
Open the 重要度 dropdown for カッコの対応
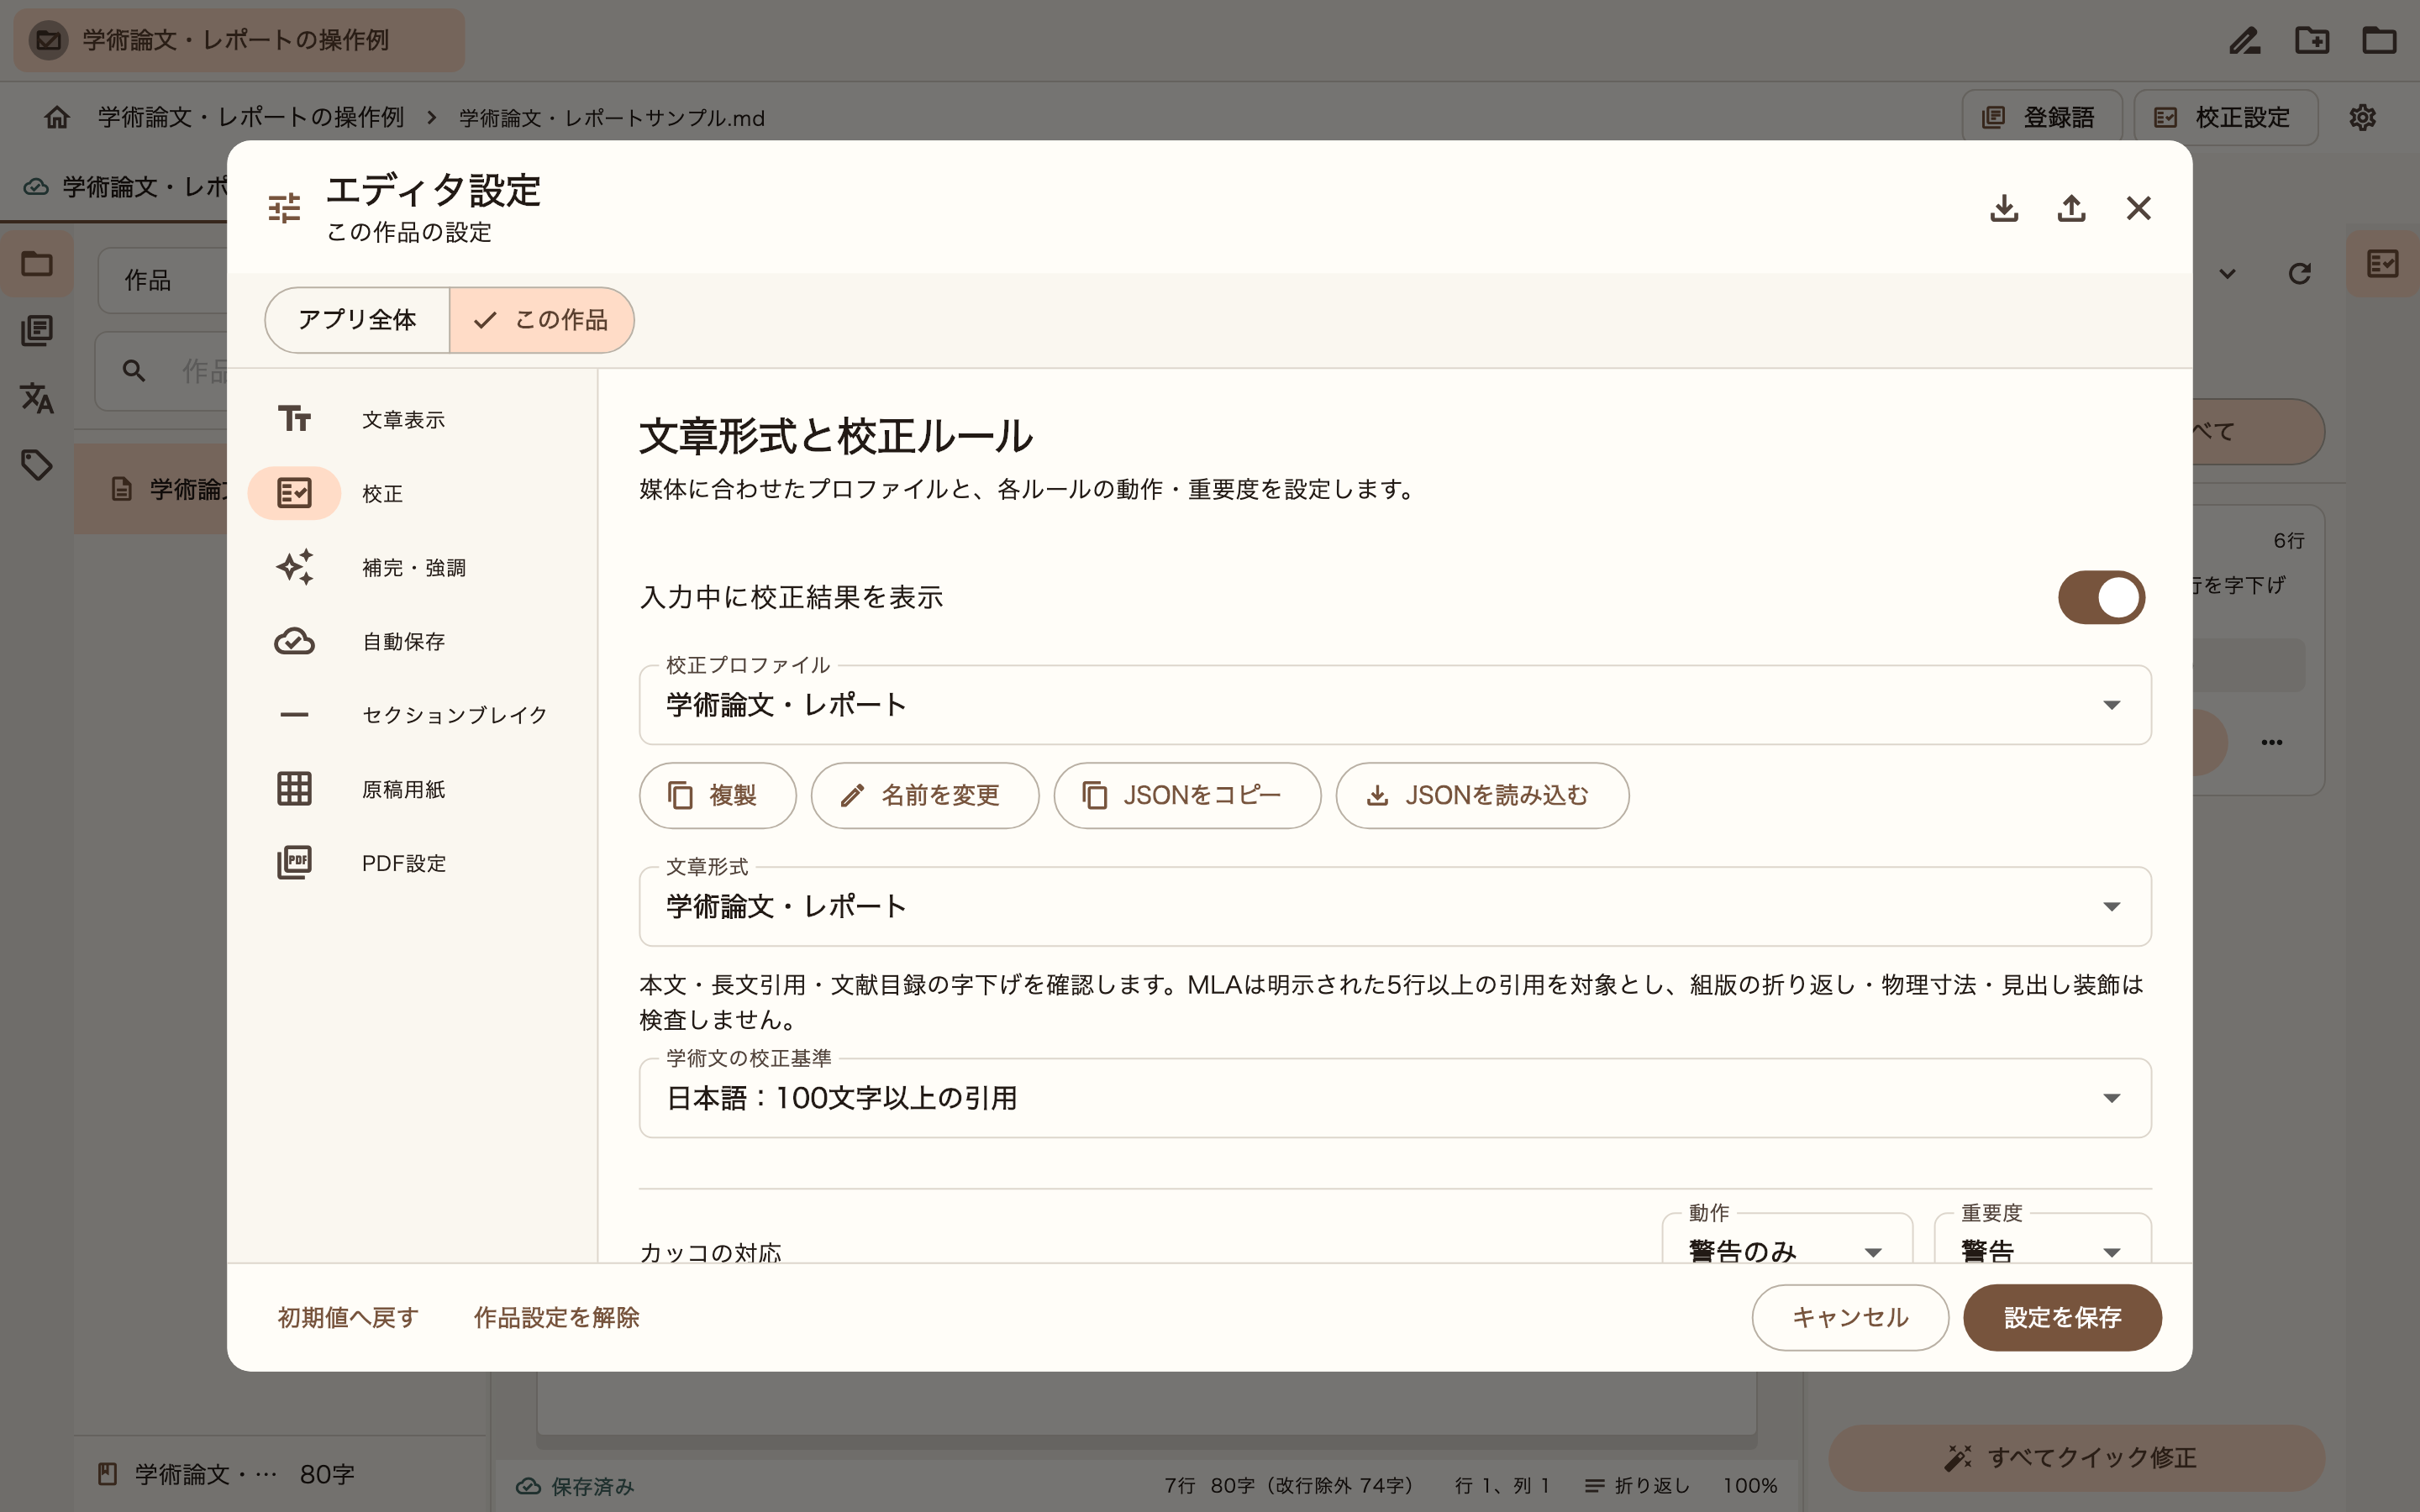pos(2042,1240)
